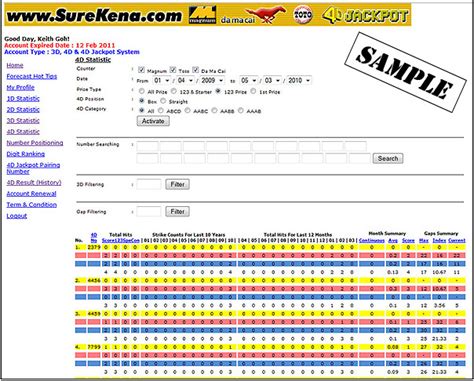This screenshot has width=474, height=381.
Task: Select the 123 Prize radio button
Action: click(218, 91)
